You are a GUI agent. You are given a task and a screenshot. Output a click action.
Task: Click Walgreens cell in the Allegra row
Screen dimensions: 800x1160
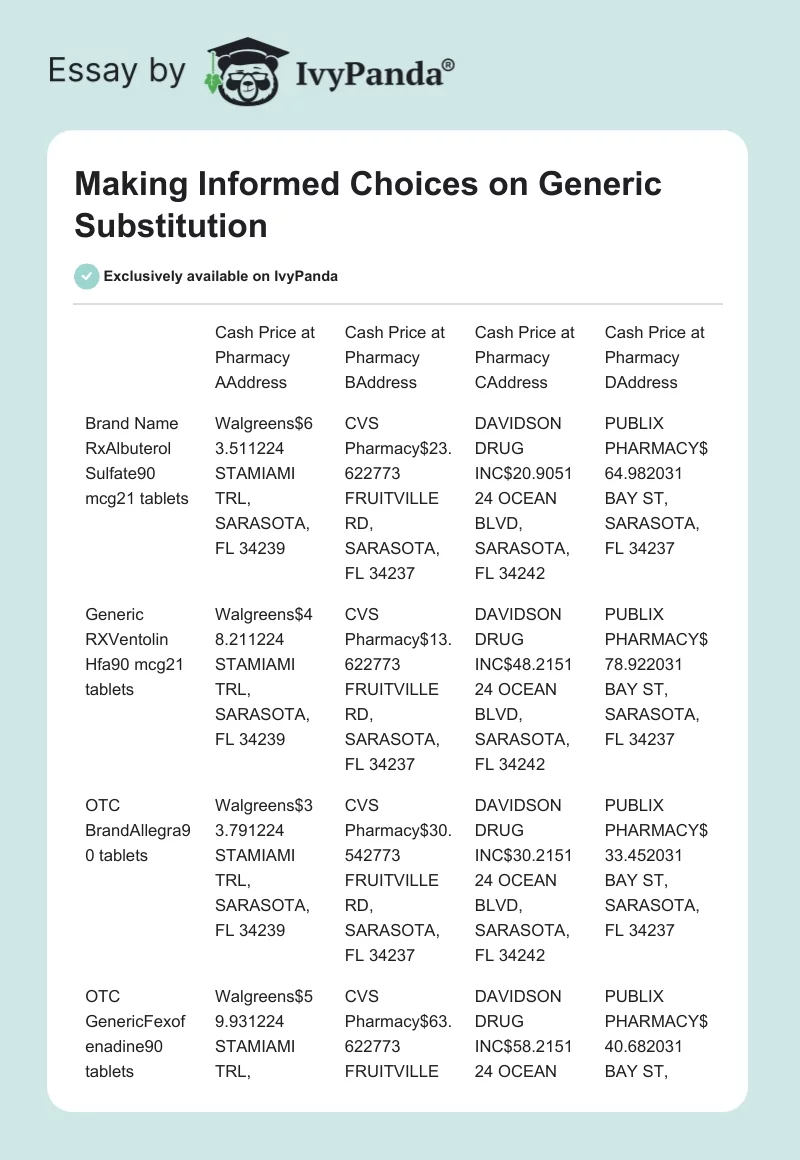pyautogui.click(x=265, y=868)
